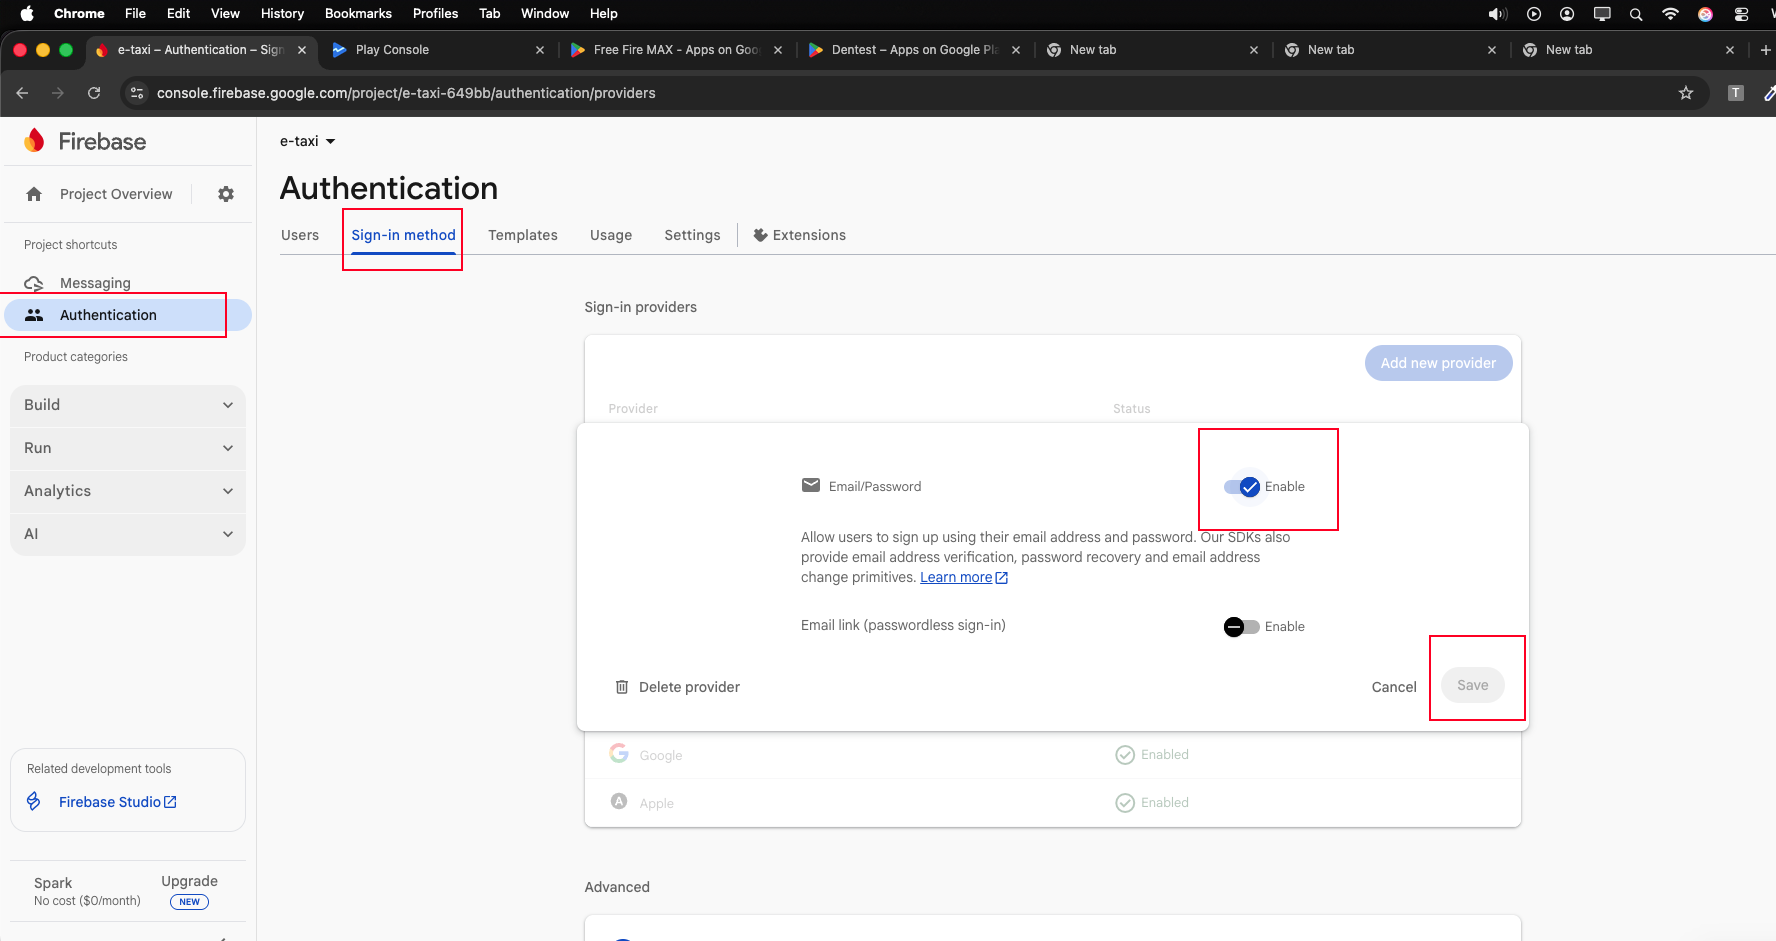The width and height of the screenshot is (1776, 941).
Task: Click the Project Overview home icon
Action: click(x=34, y=194)
